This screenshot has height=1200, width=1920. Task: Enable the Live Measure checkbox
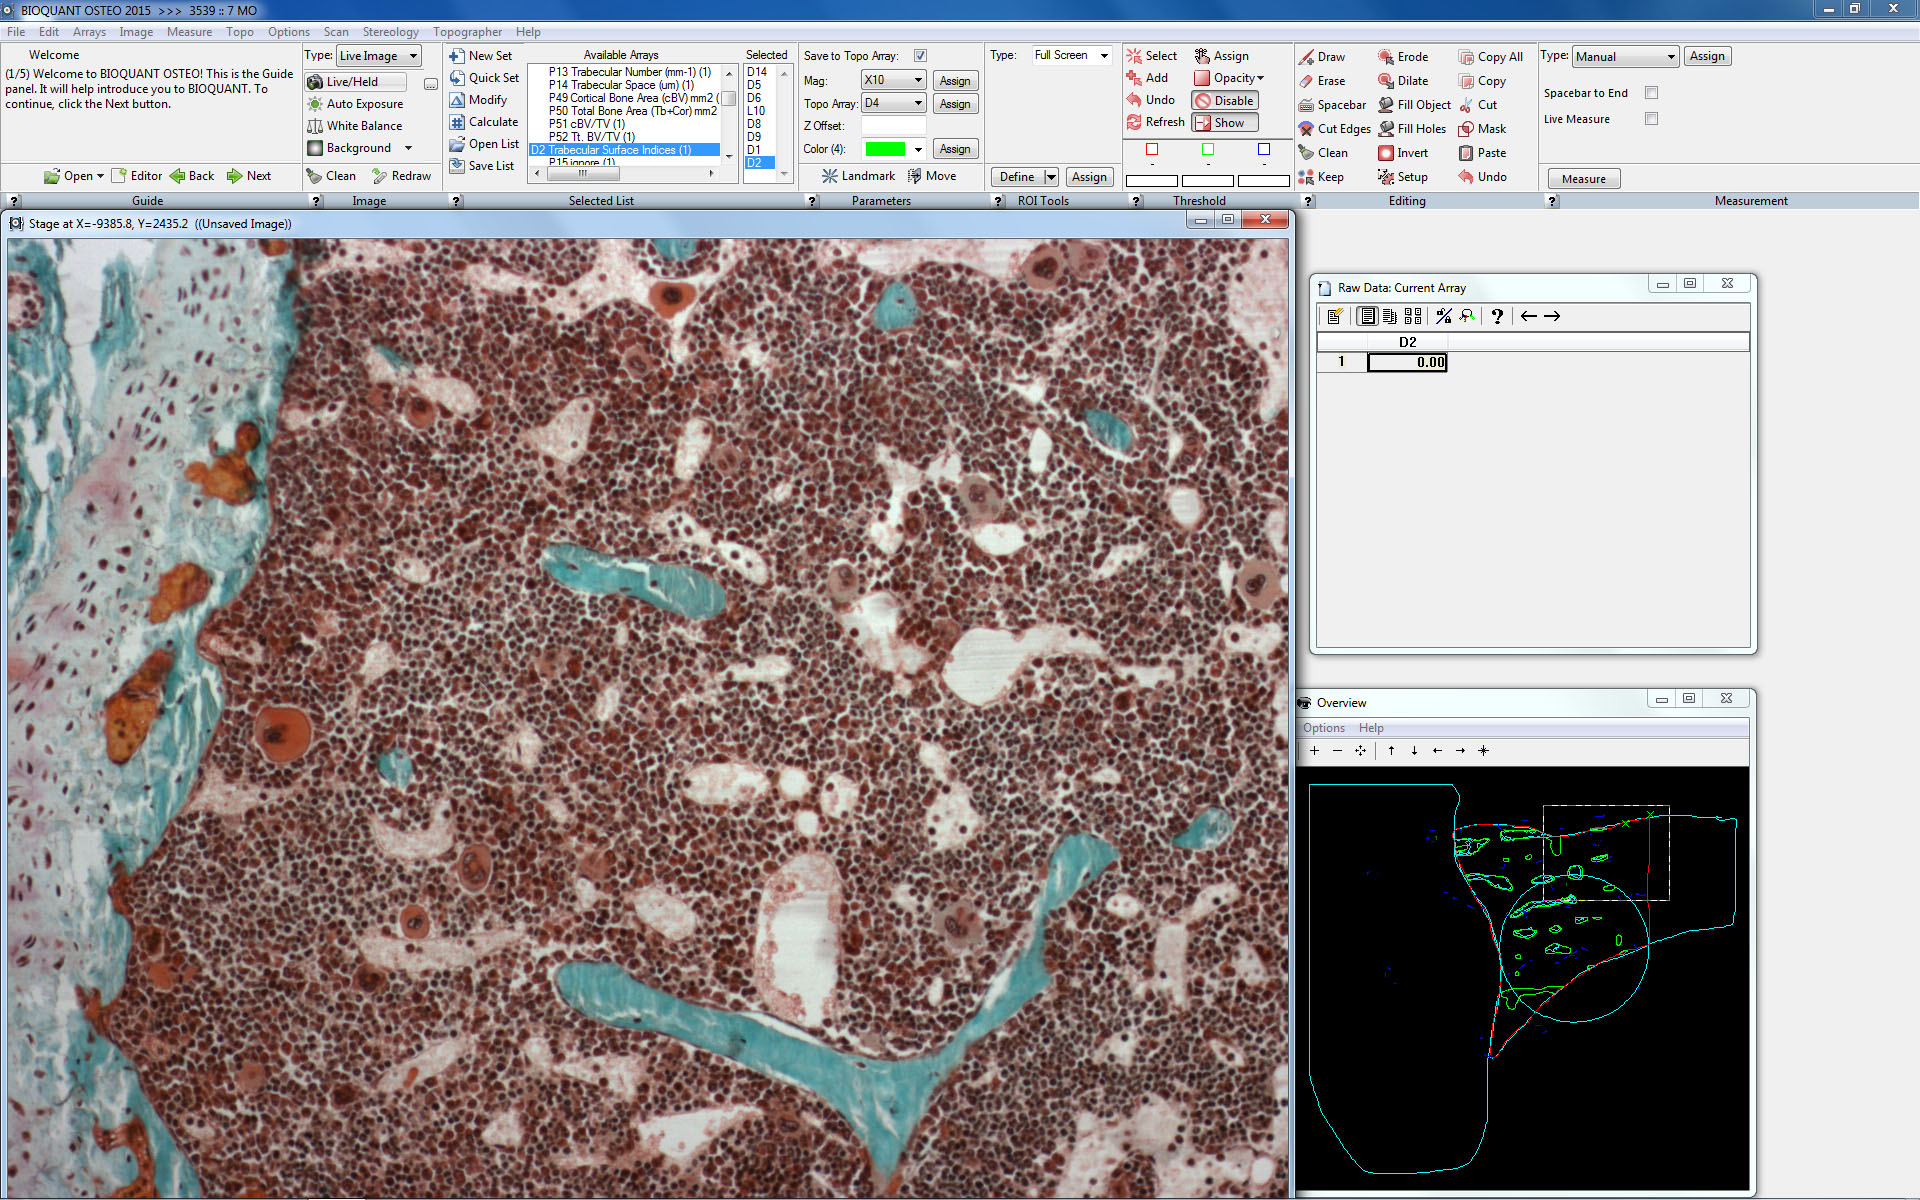coord(1652,119)
